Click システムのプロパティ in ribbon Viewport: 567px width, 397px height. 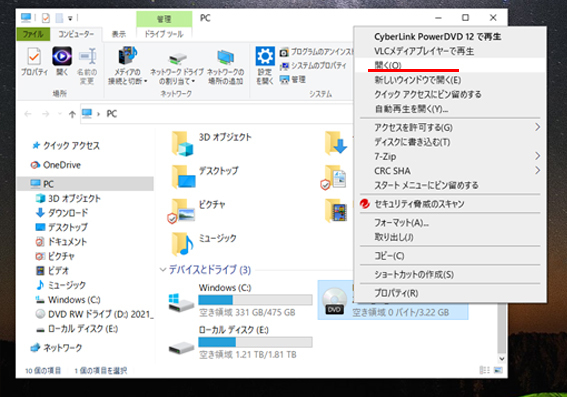tap(313, 65)
